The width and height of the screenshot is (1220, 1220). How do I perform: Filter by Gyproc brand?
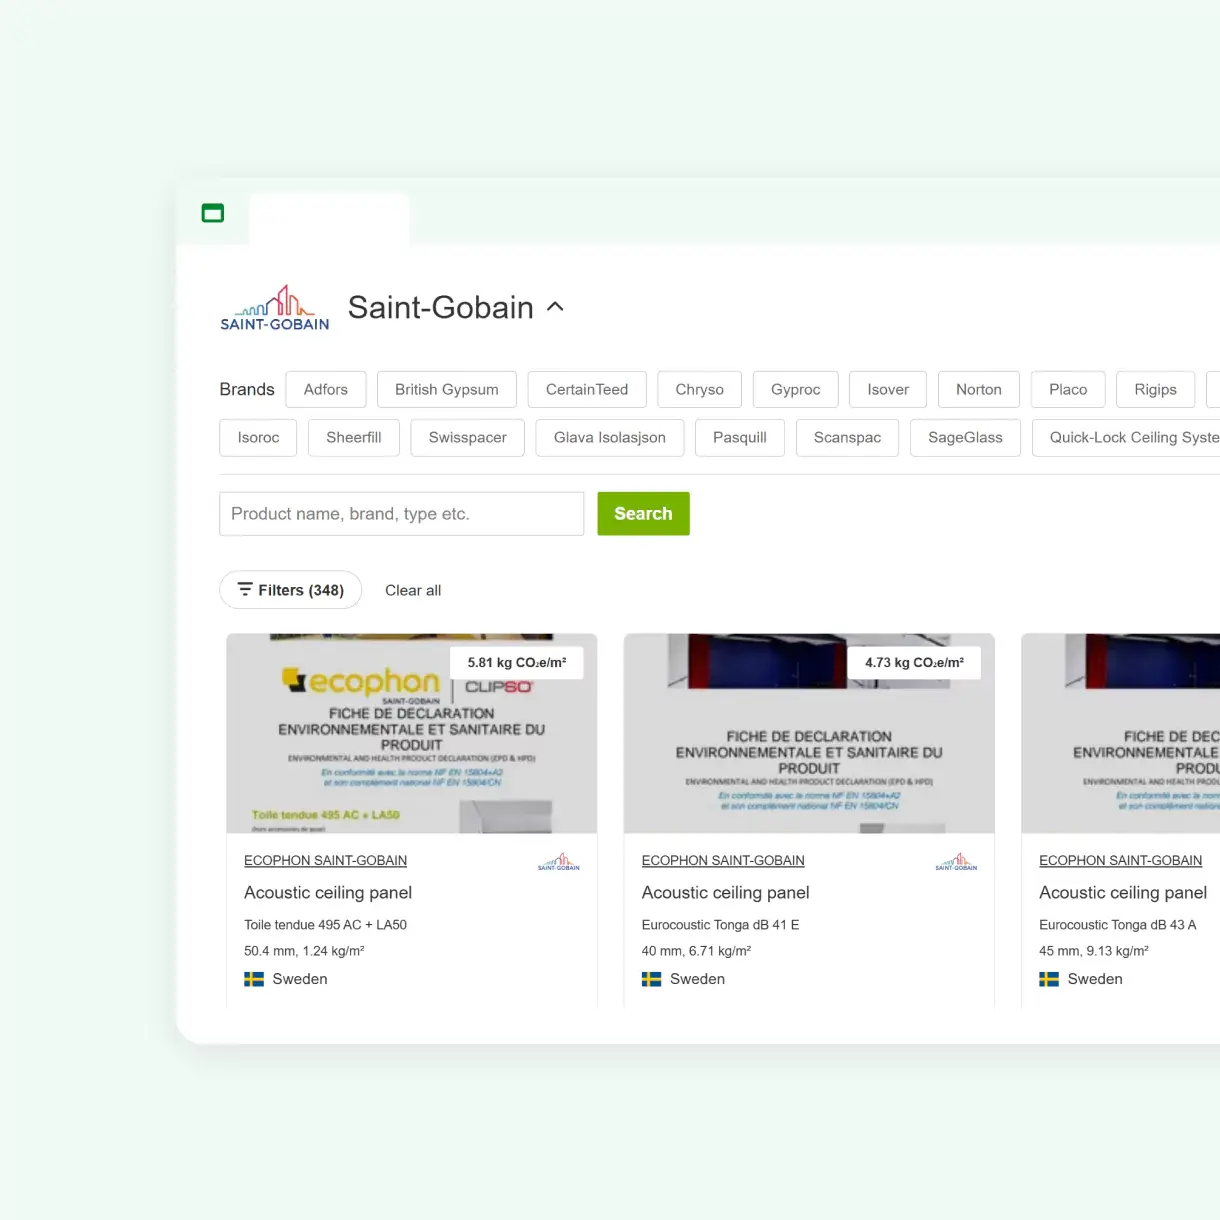[796, 390]
